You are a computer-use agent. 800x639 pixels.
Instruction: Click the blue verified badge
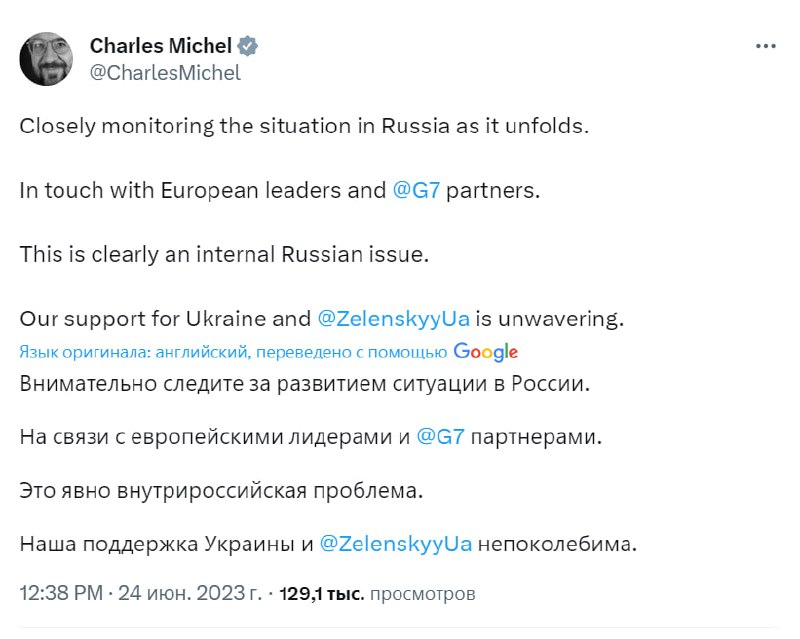coord(249,46)
